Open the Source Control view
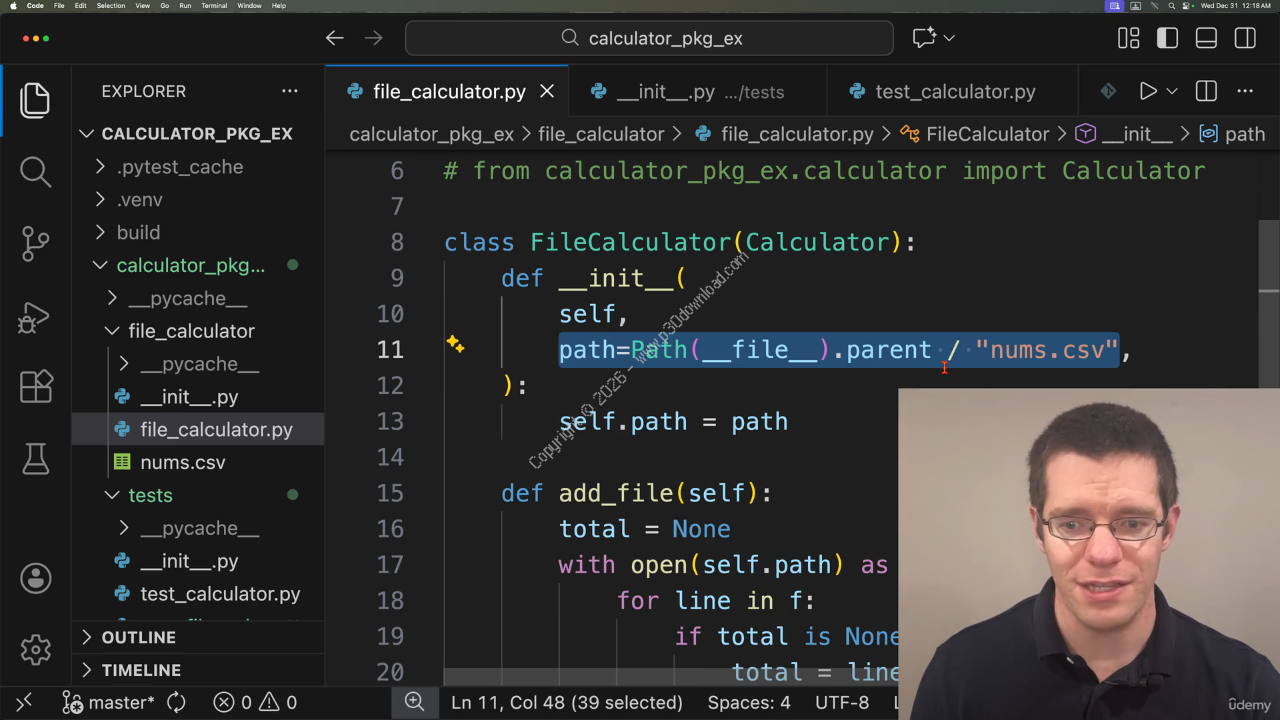This screenshot has width=1280, height=720. (x=35, y=243)
